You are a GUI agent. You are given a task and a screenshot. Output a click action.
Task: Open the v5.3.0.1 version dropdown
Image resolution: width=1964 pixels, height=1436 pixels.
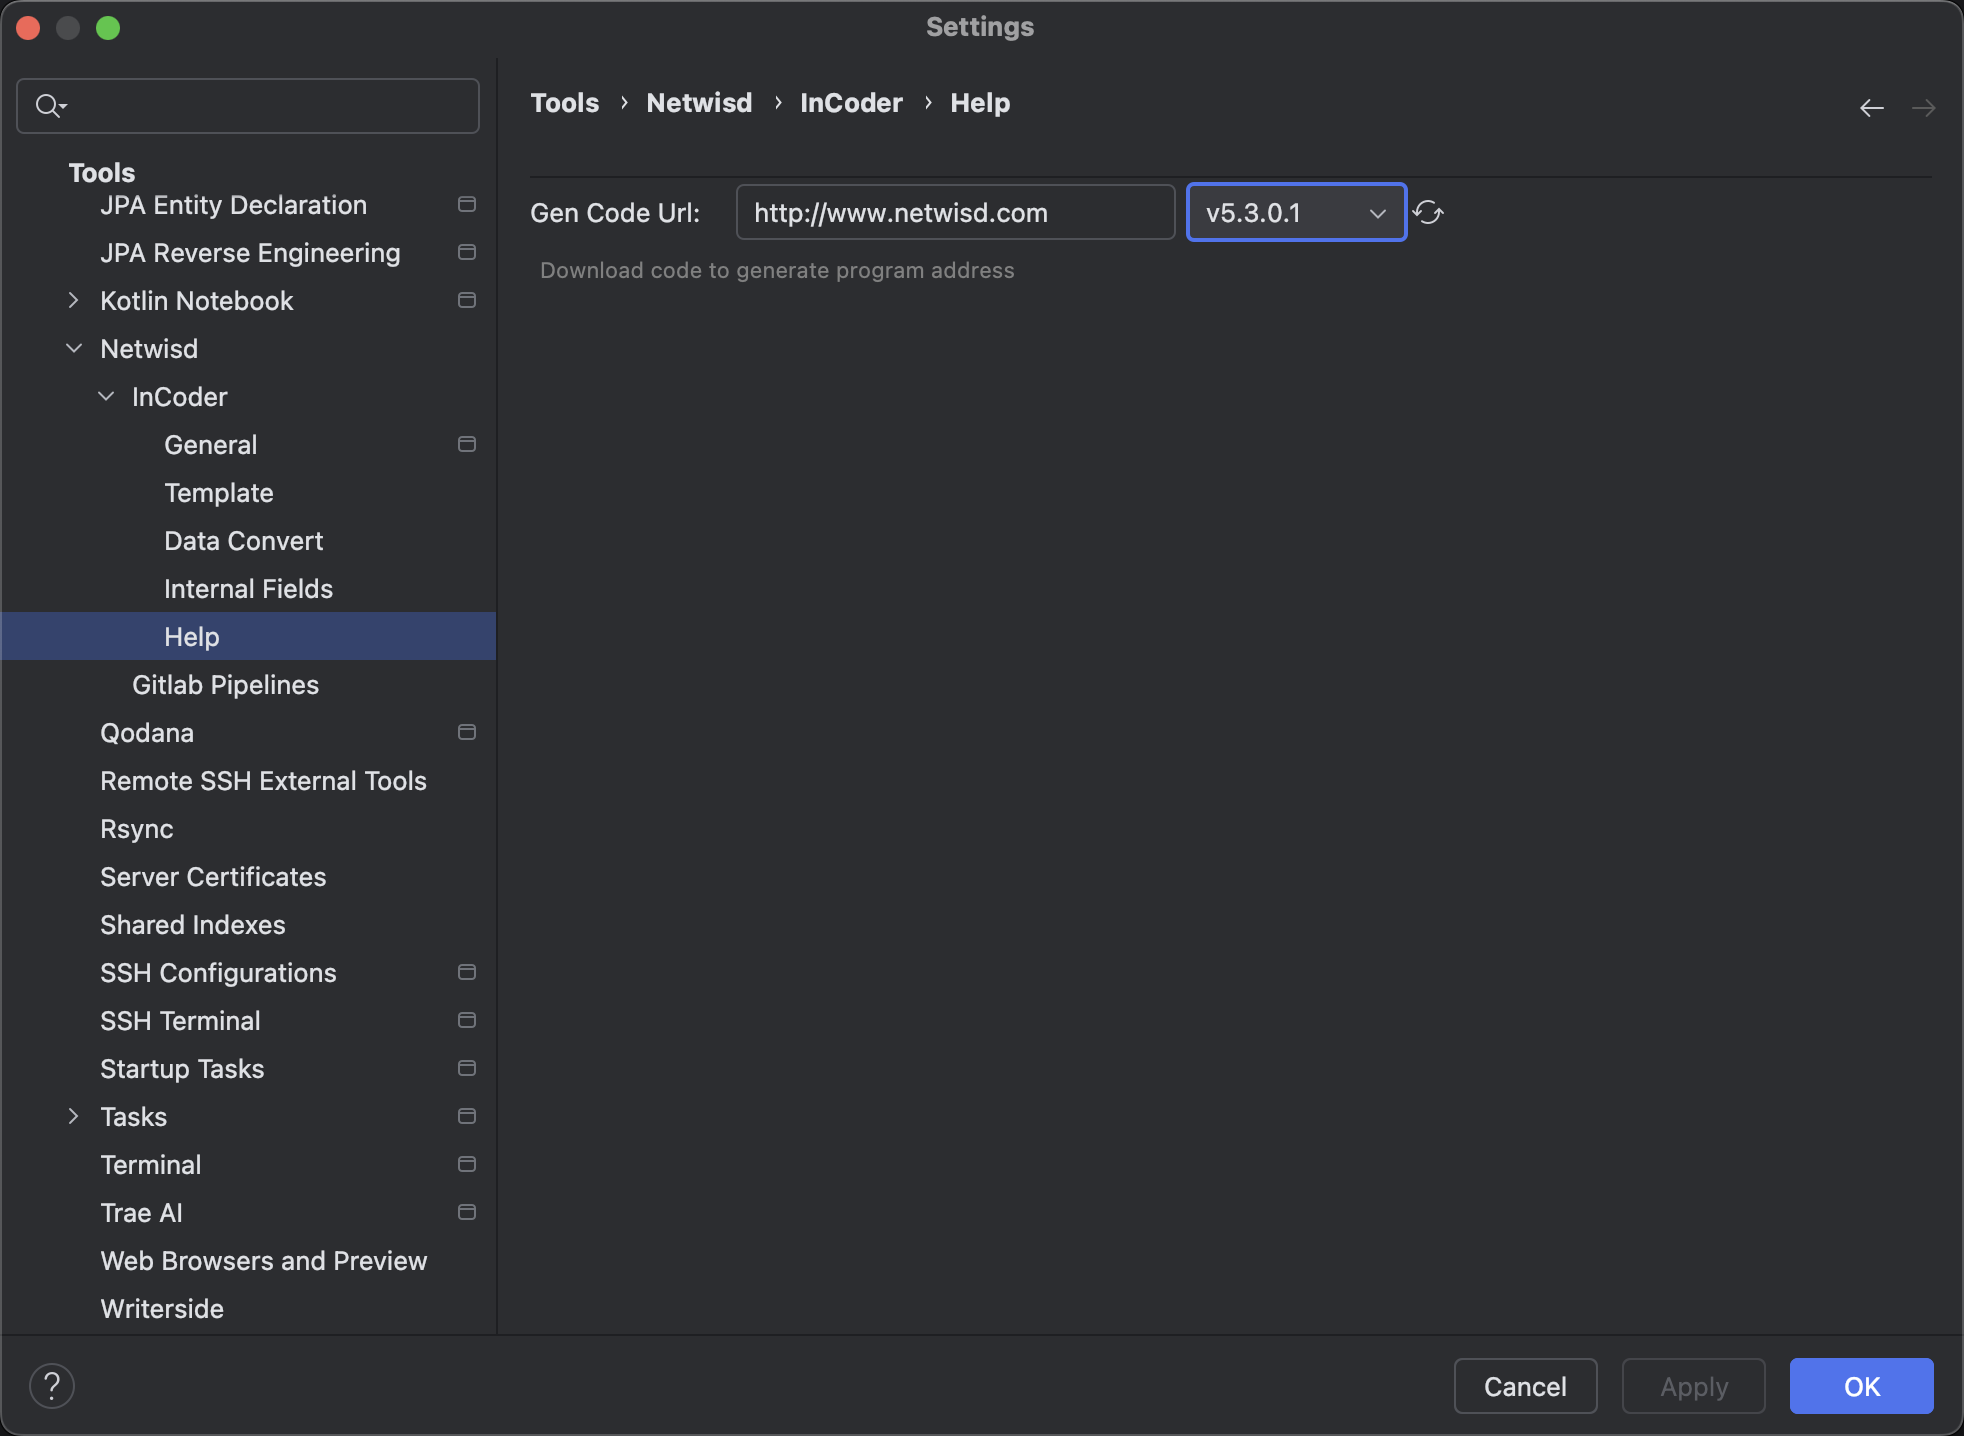[1296, 213]
